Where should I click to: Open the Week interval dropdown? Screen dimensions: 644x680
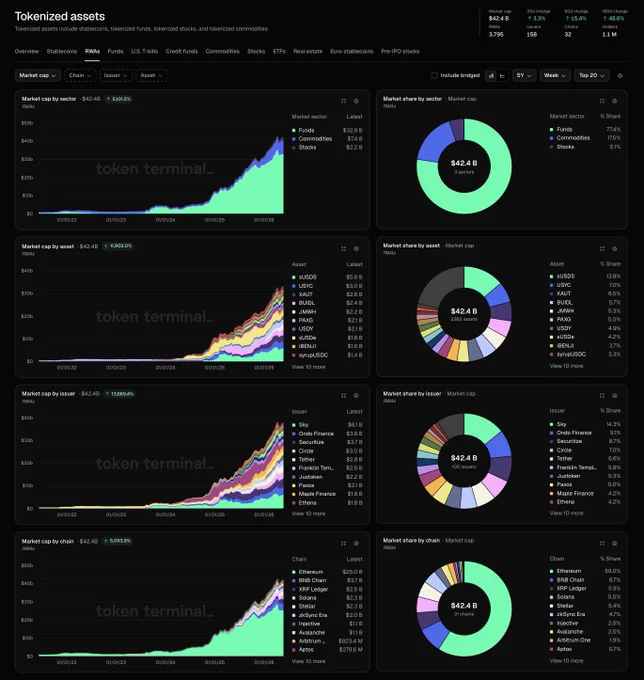[x=555, y=75]
